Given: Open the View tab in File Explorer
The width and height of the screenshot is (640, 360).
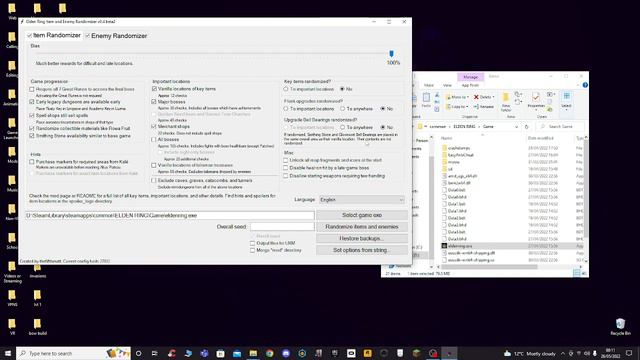Looking at the screenshot, I should tap(447, 85).
